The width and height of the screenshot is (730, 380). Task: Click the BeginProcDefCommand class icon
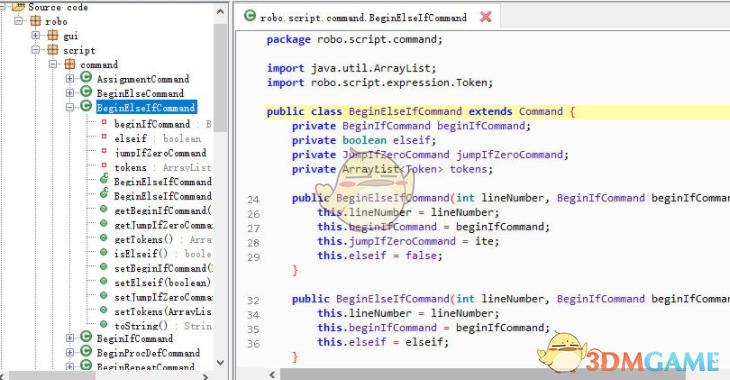click(86, 351)
